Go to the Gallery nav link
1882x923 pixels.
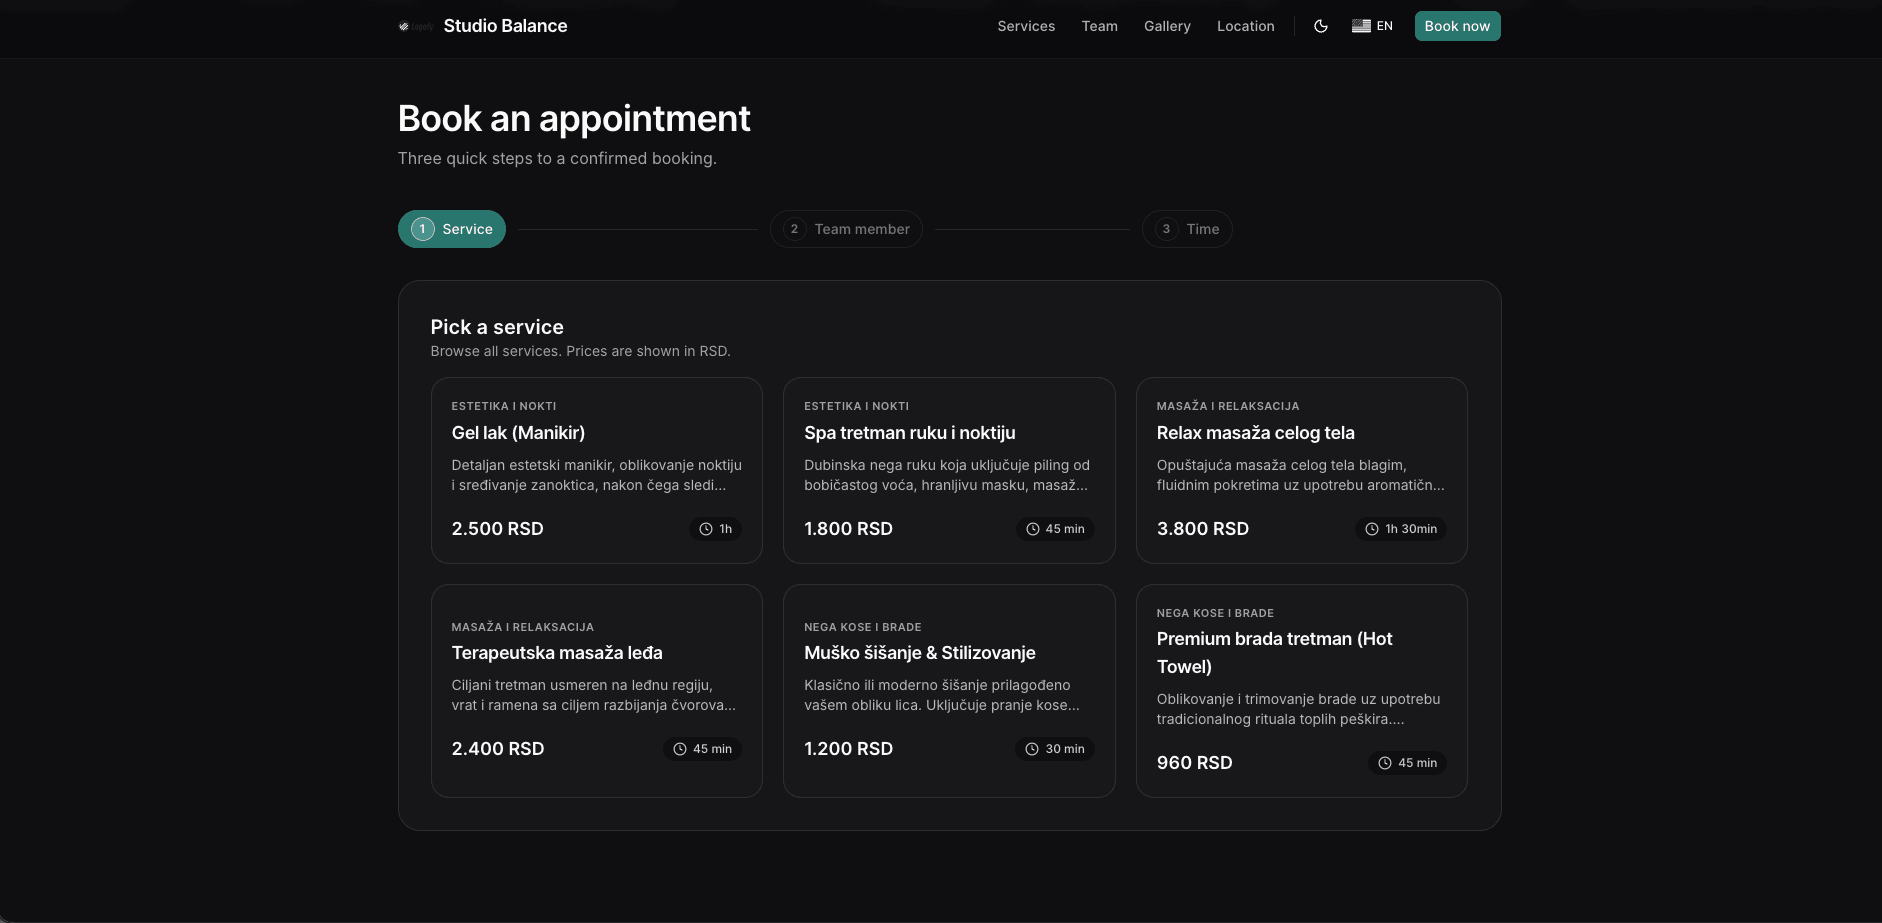pos(1167,26)
